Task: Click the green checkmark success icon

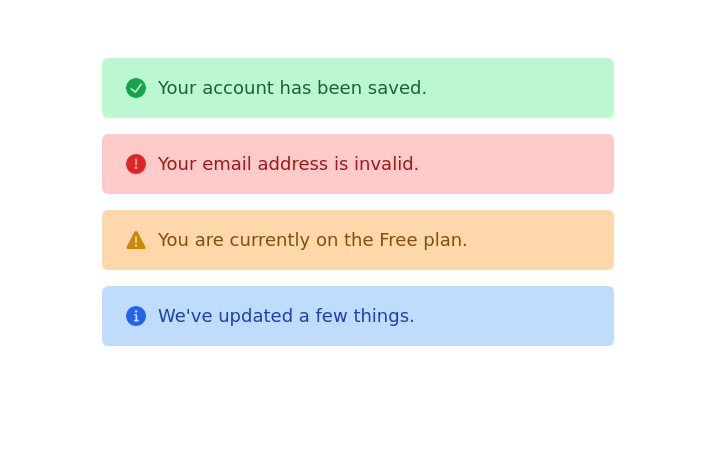Action: pyautogui.click(x=136, y=88)
